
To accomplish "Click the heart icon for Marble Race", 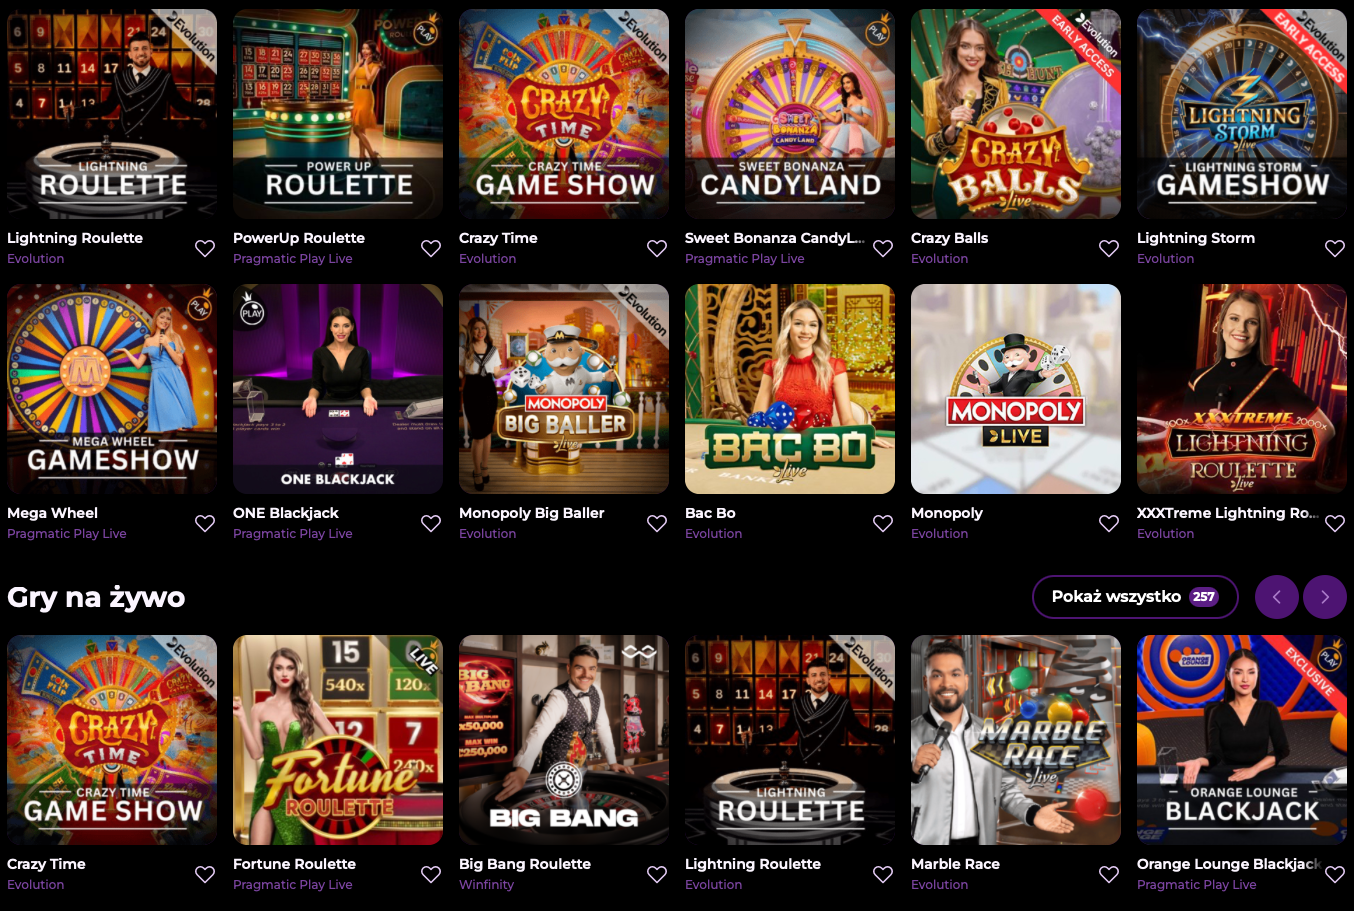I will coord(1109,875).
